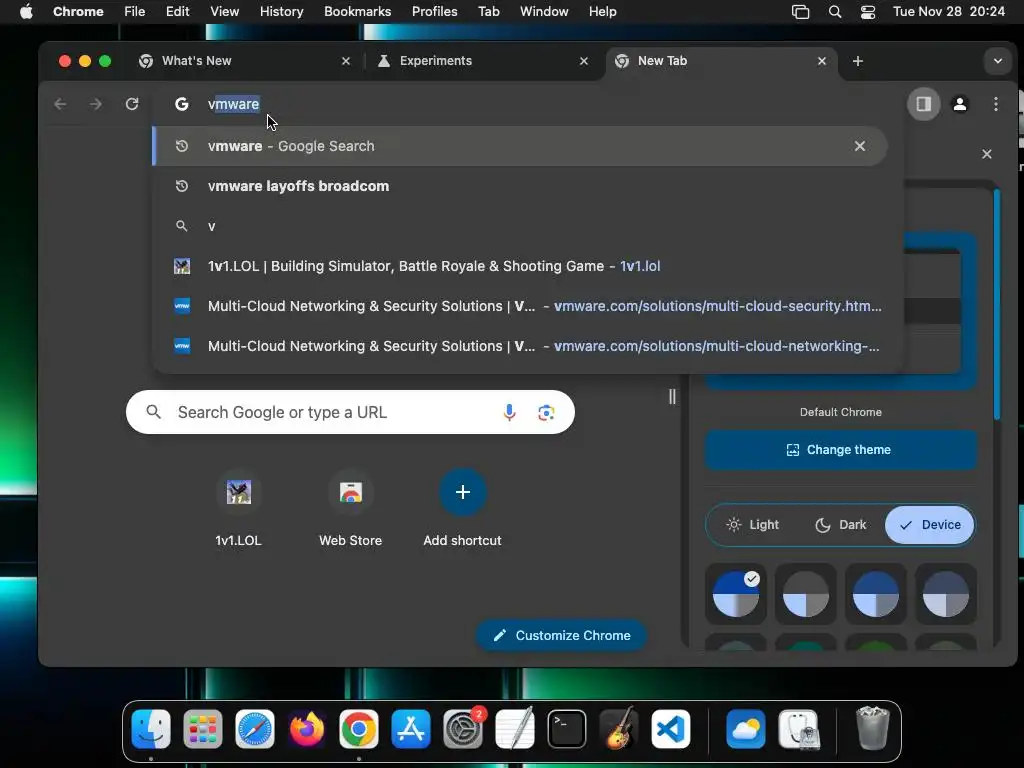Click the omnibox address field

[x=529, y=104]
